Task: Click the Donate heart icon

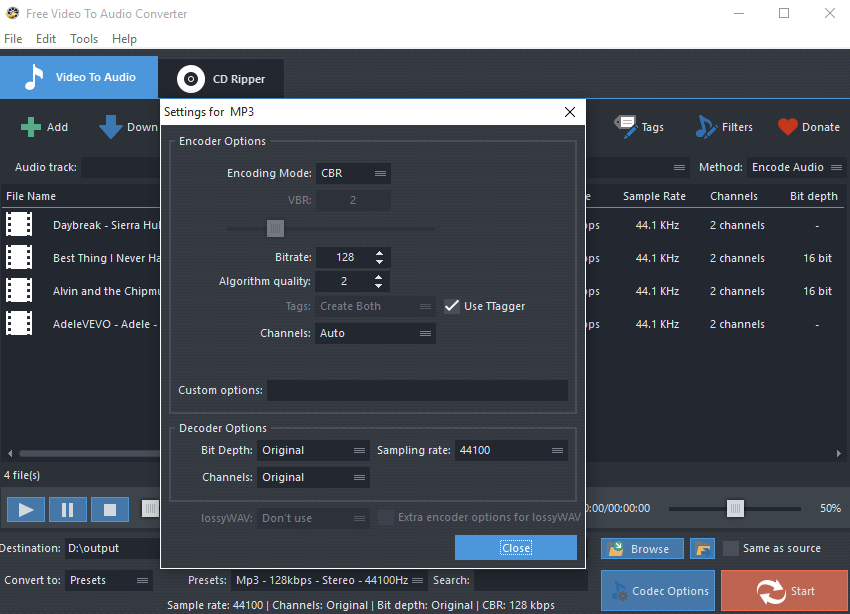Action: [788, 127]
